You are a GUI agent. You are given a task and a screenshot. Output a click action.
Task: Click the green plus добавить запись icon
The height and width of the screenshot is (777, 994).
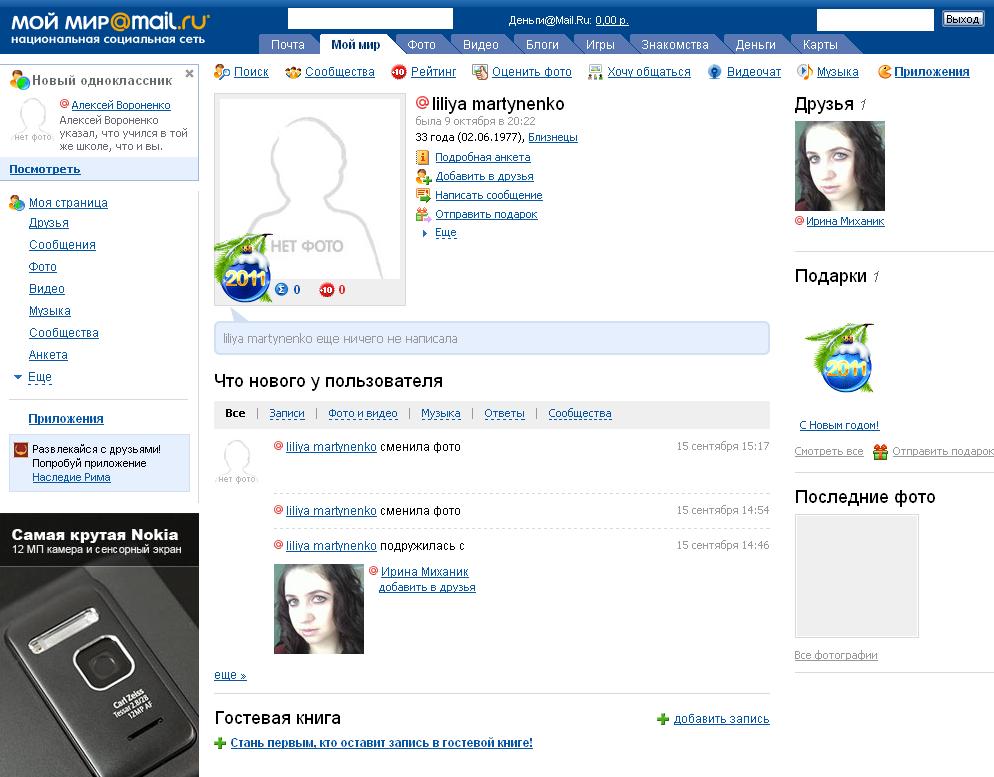point(662,719)
